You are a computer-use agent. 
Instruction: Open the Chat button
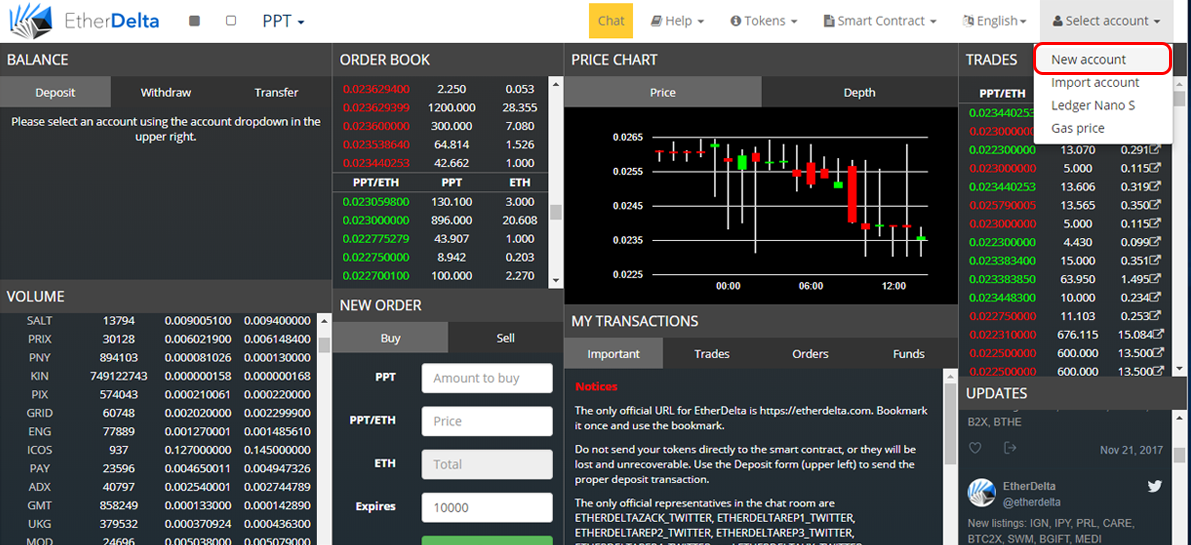(611, 21)
